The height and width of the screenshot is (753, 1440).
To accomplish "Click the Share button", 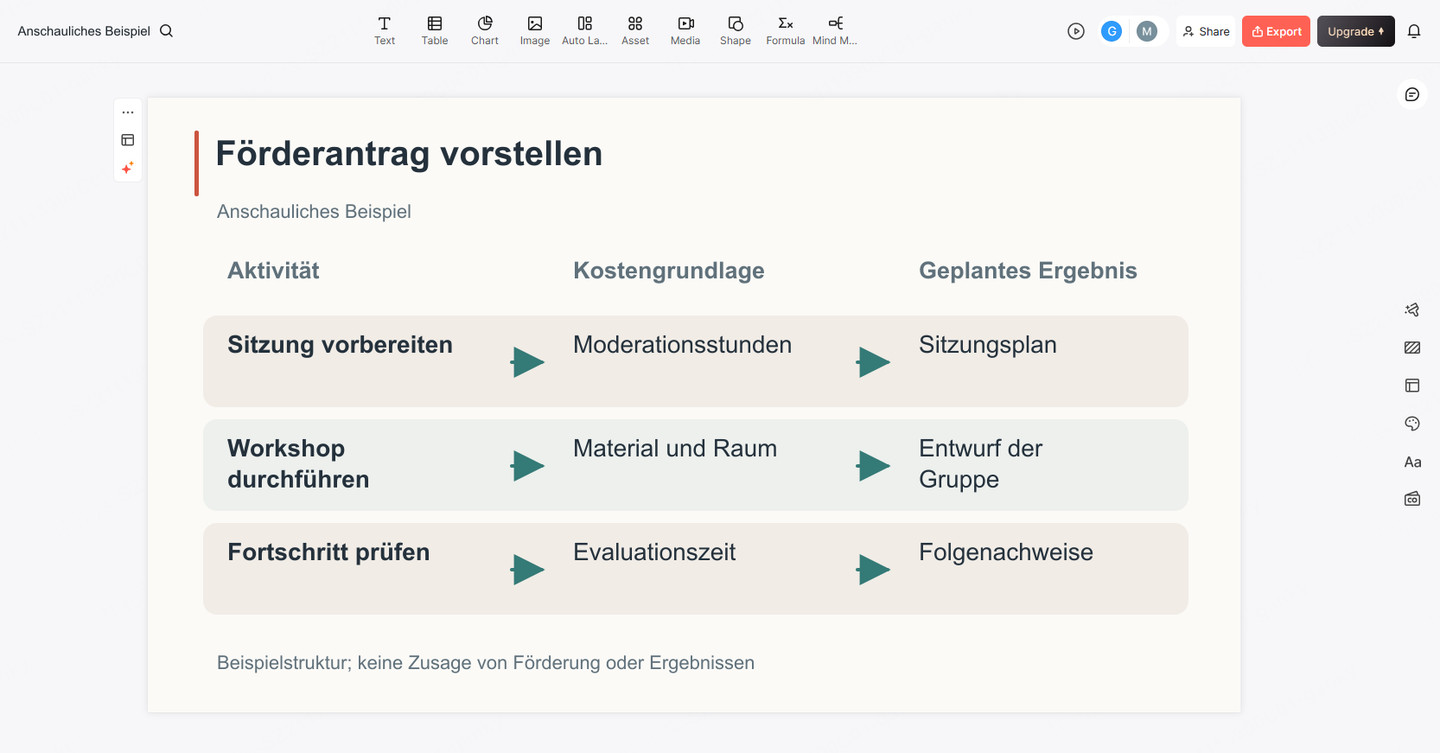I will [1206, 31].
